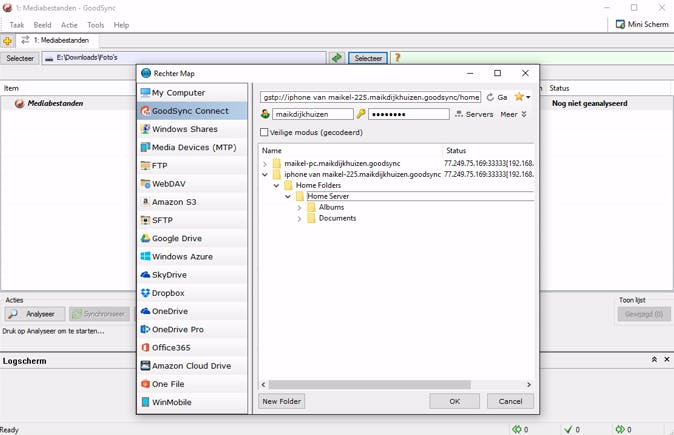This screenshot has width=674, height=435.
Task: Click the left Selecteer button
Action: [x=20, y=58]
